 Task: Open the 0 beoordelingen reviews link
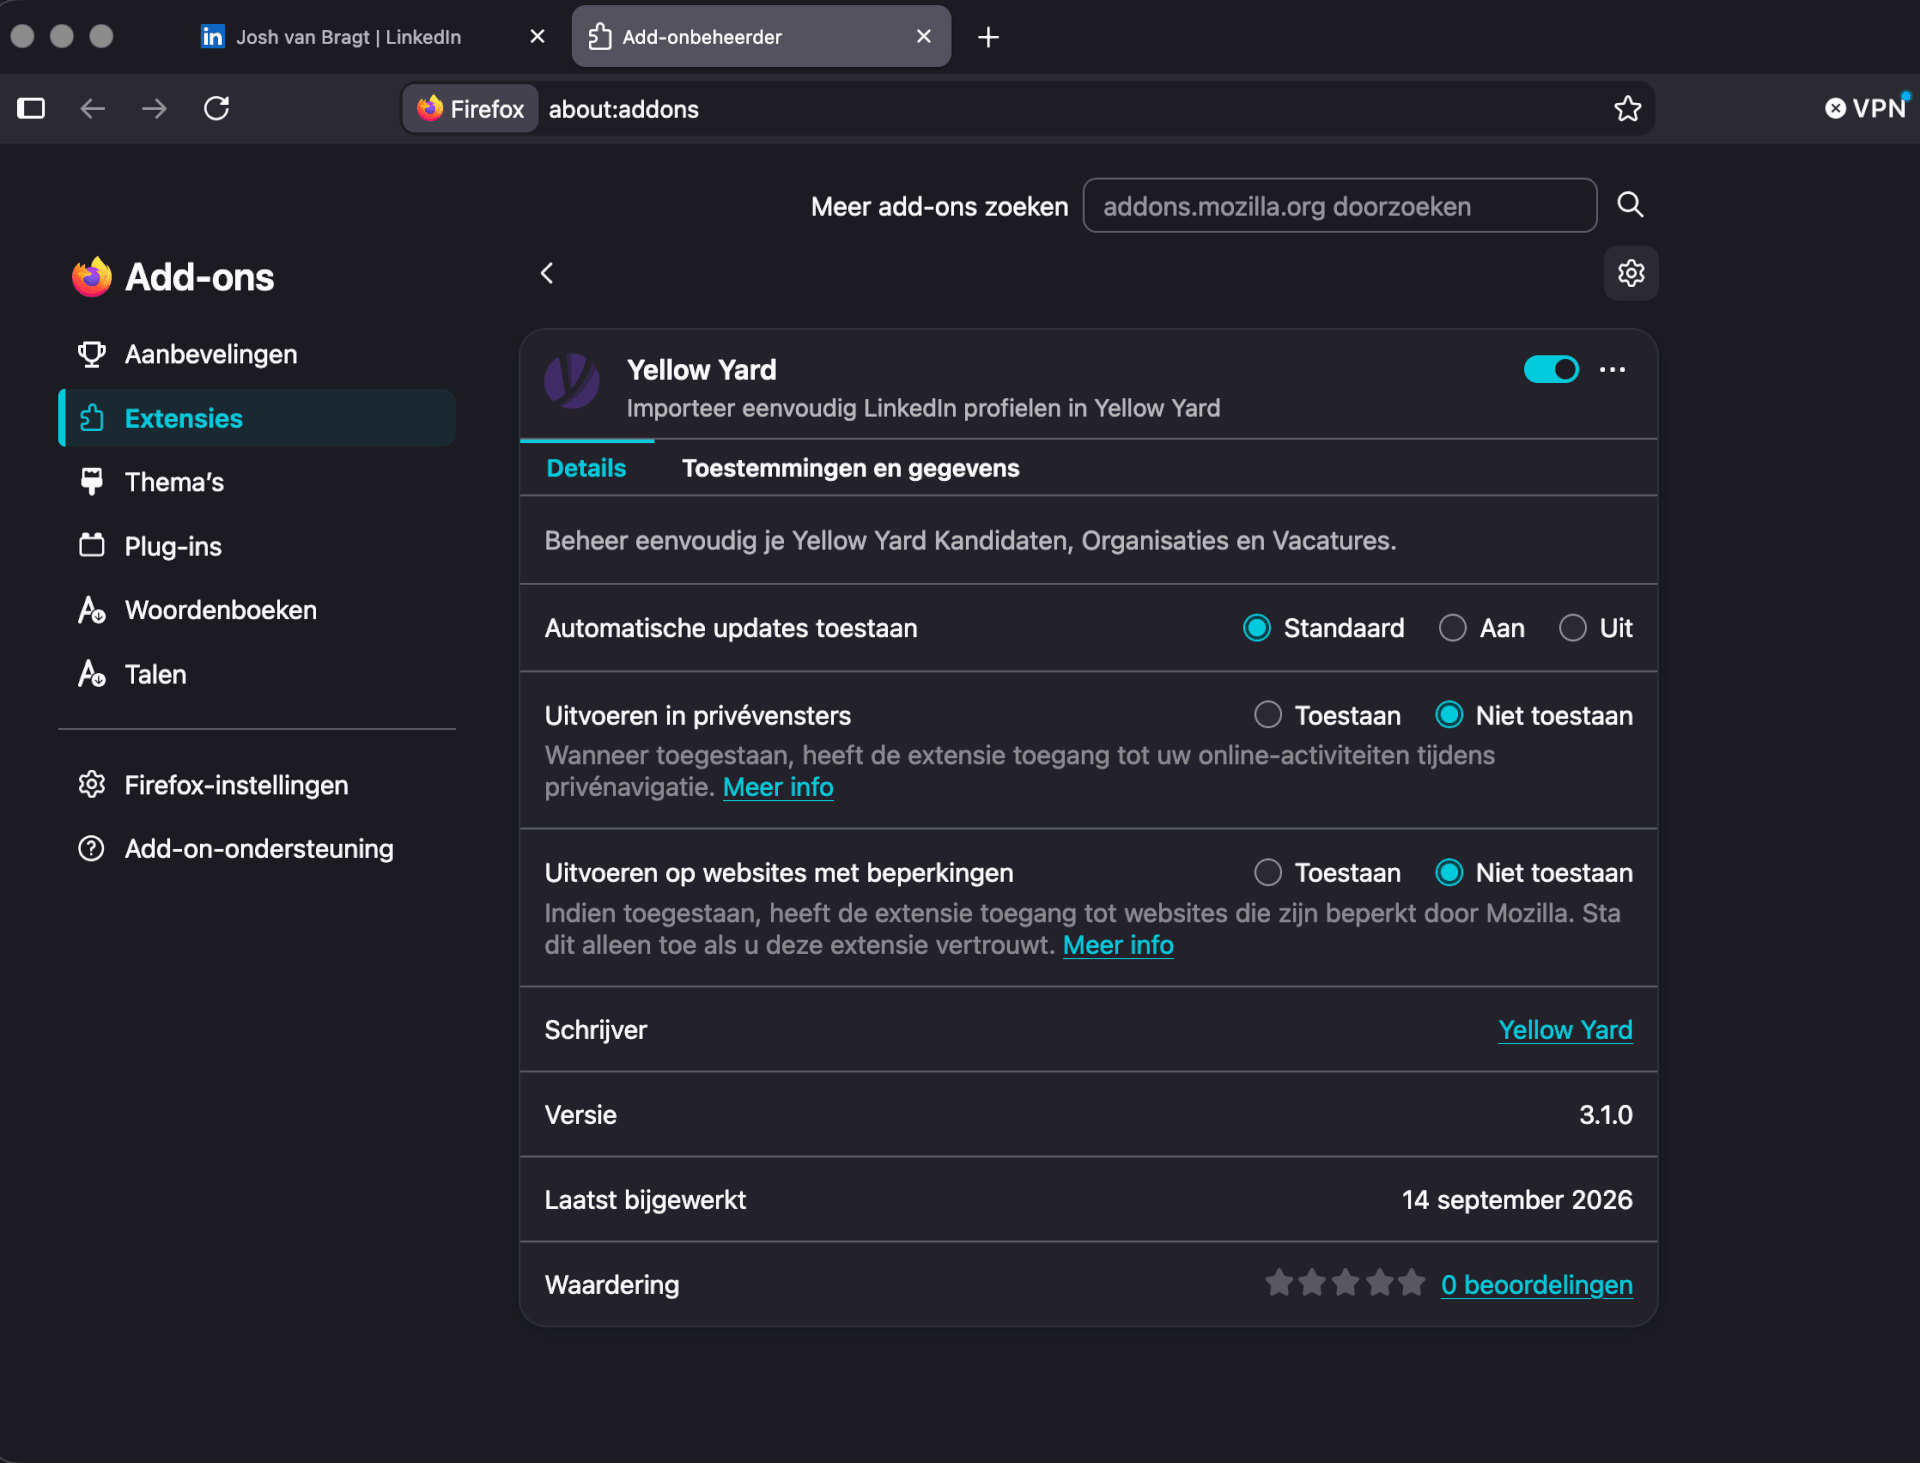[1536, 1285]
